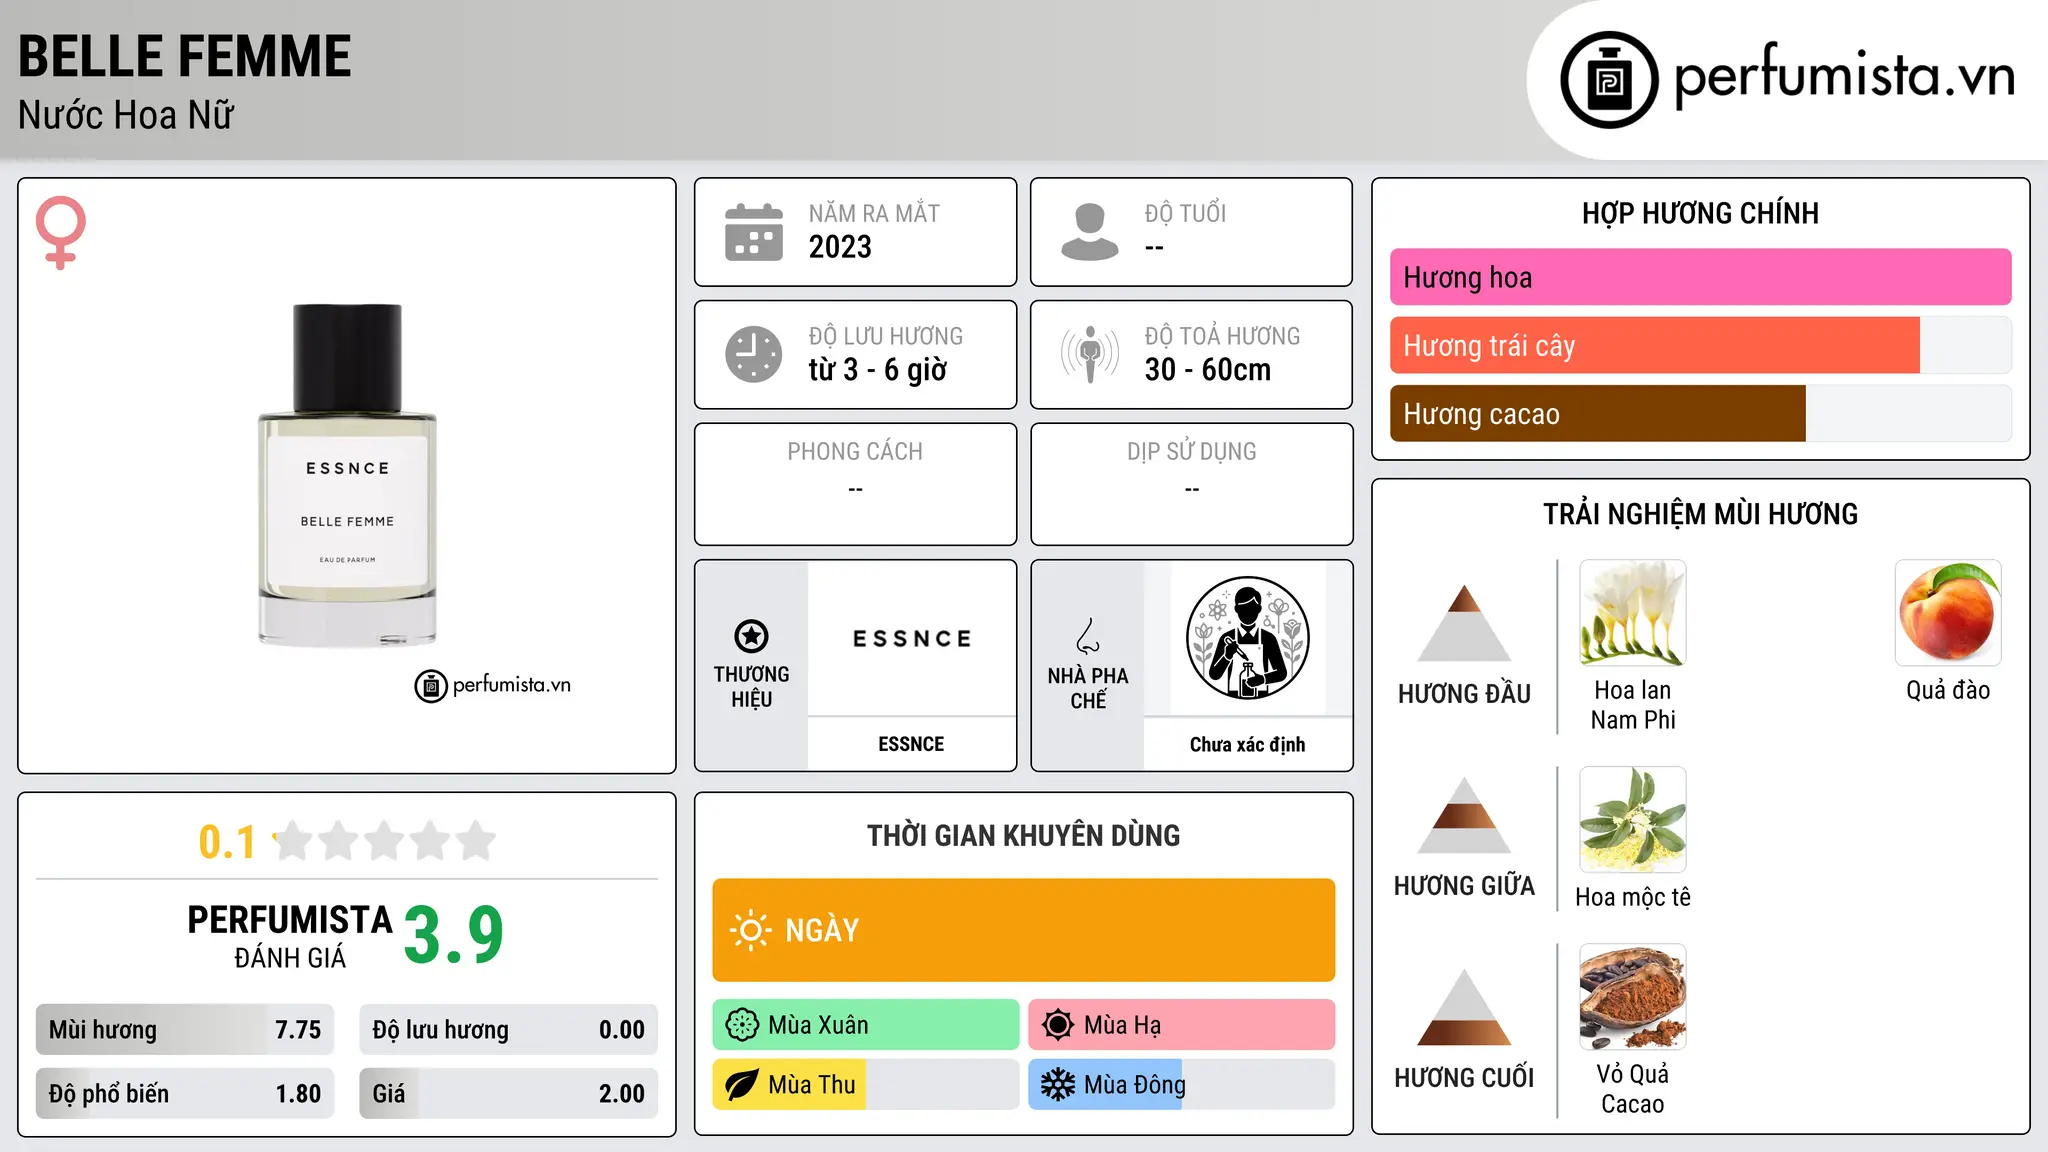Click the flower icon for Mùa Xuân

(742, 1025)
